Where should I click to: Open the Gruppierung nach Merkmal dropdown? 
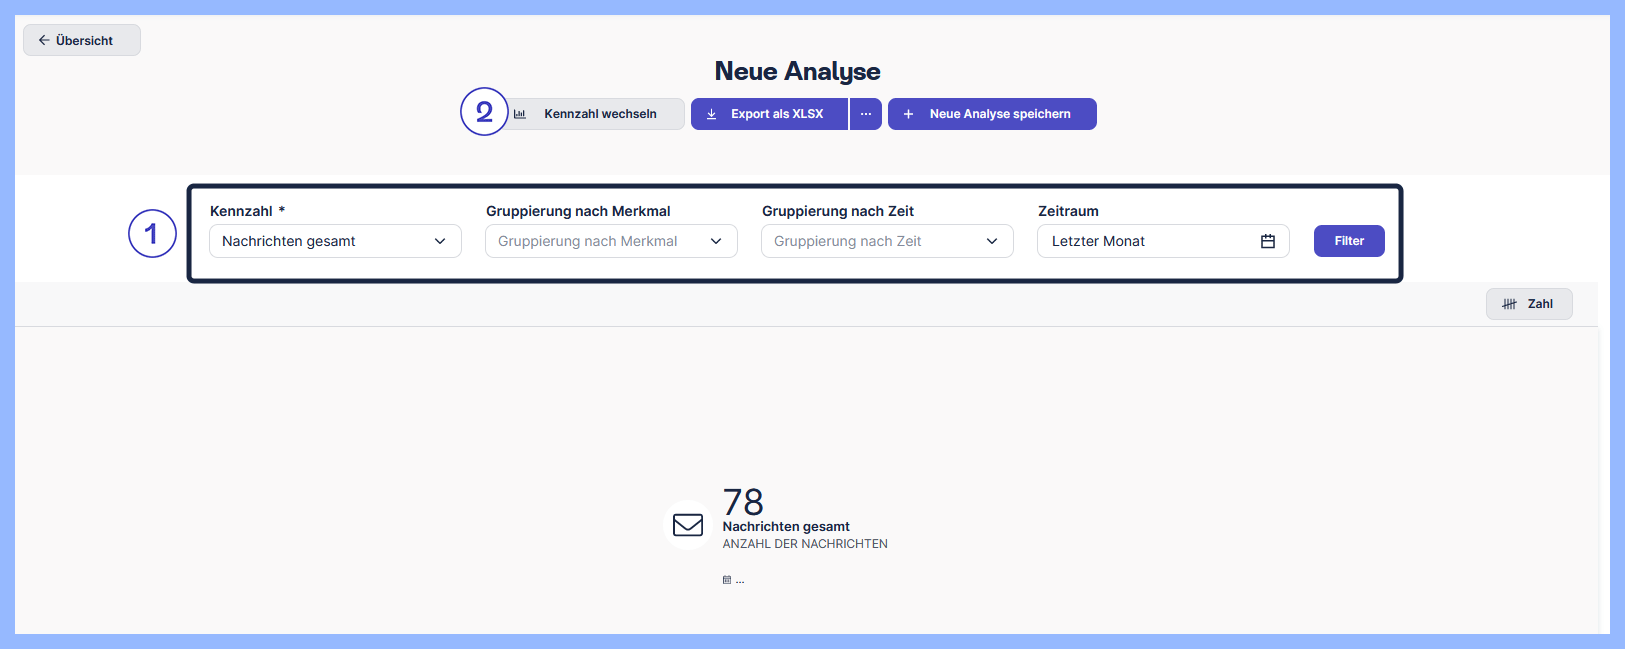(x=611, y=241)
